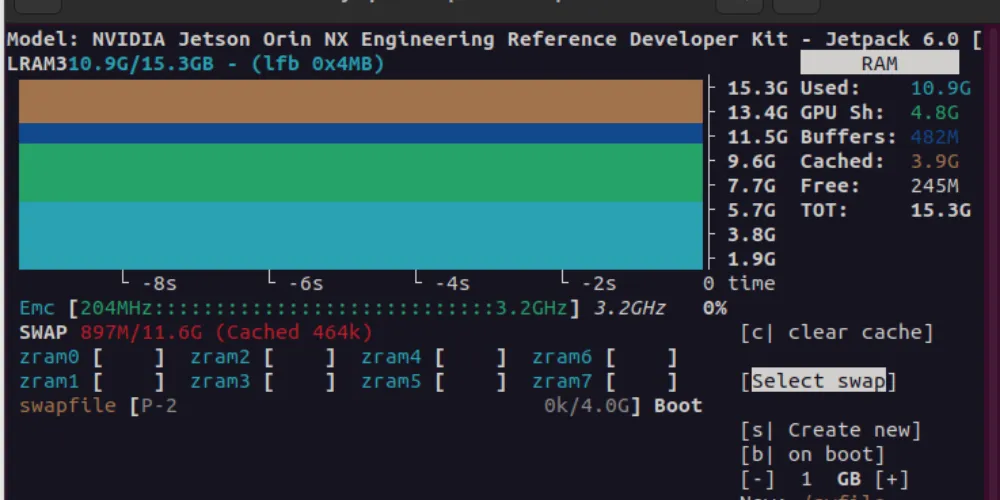This screenshot has width=1000, height=500.
Task: Click the Free 245M value
Action: [x=934, y=186]
